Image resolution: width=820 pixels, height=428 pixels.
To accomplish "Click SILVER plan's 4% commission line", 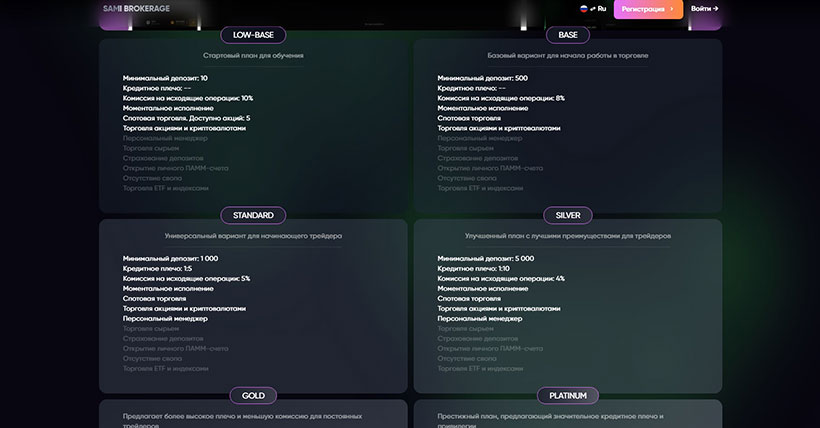I will pyautogui.click(x=501, y=278).
